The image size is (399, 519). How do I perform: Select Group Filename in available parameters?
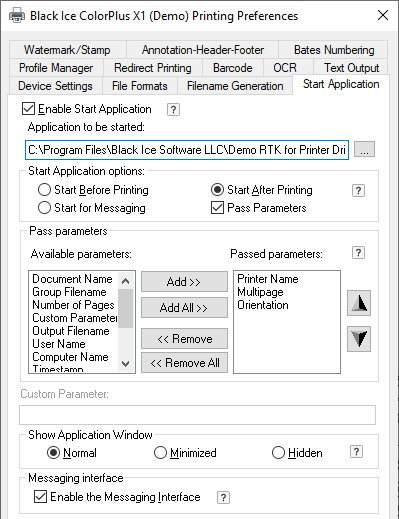pos(69,292)
